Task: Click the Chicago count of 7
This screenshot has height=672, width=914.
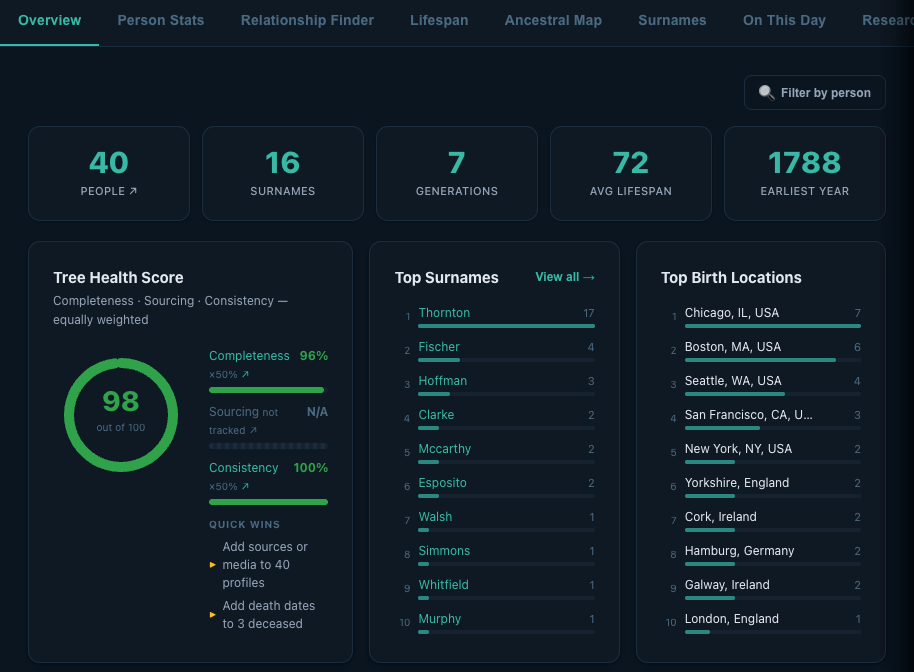Action: coord(857,313)
